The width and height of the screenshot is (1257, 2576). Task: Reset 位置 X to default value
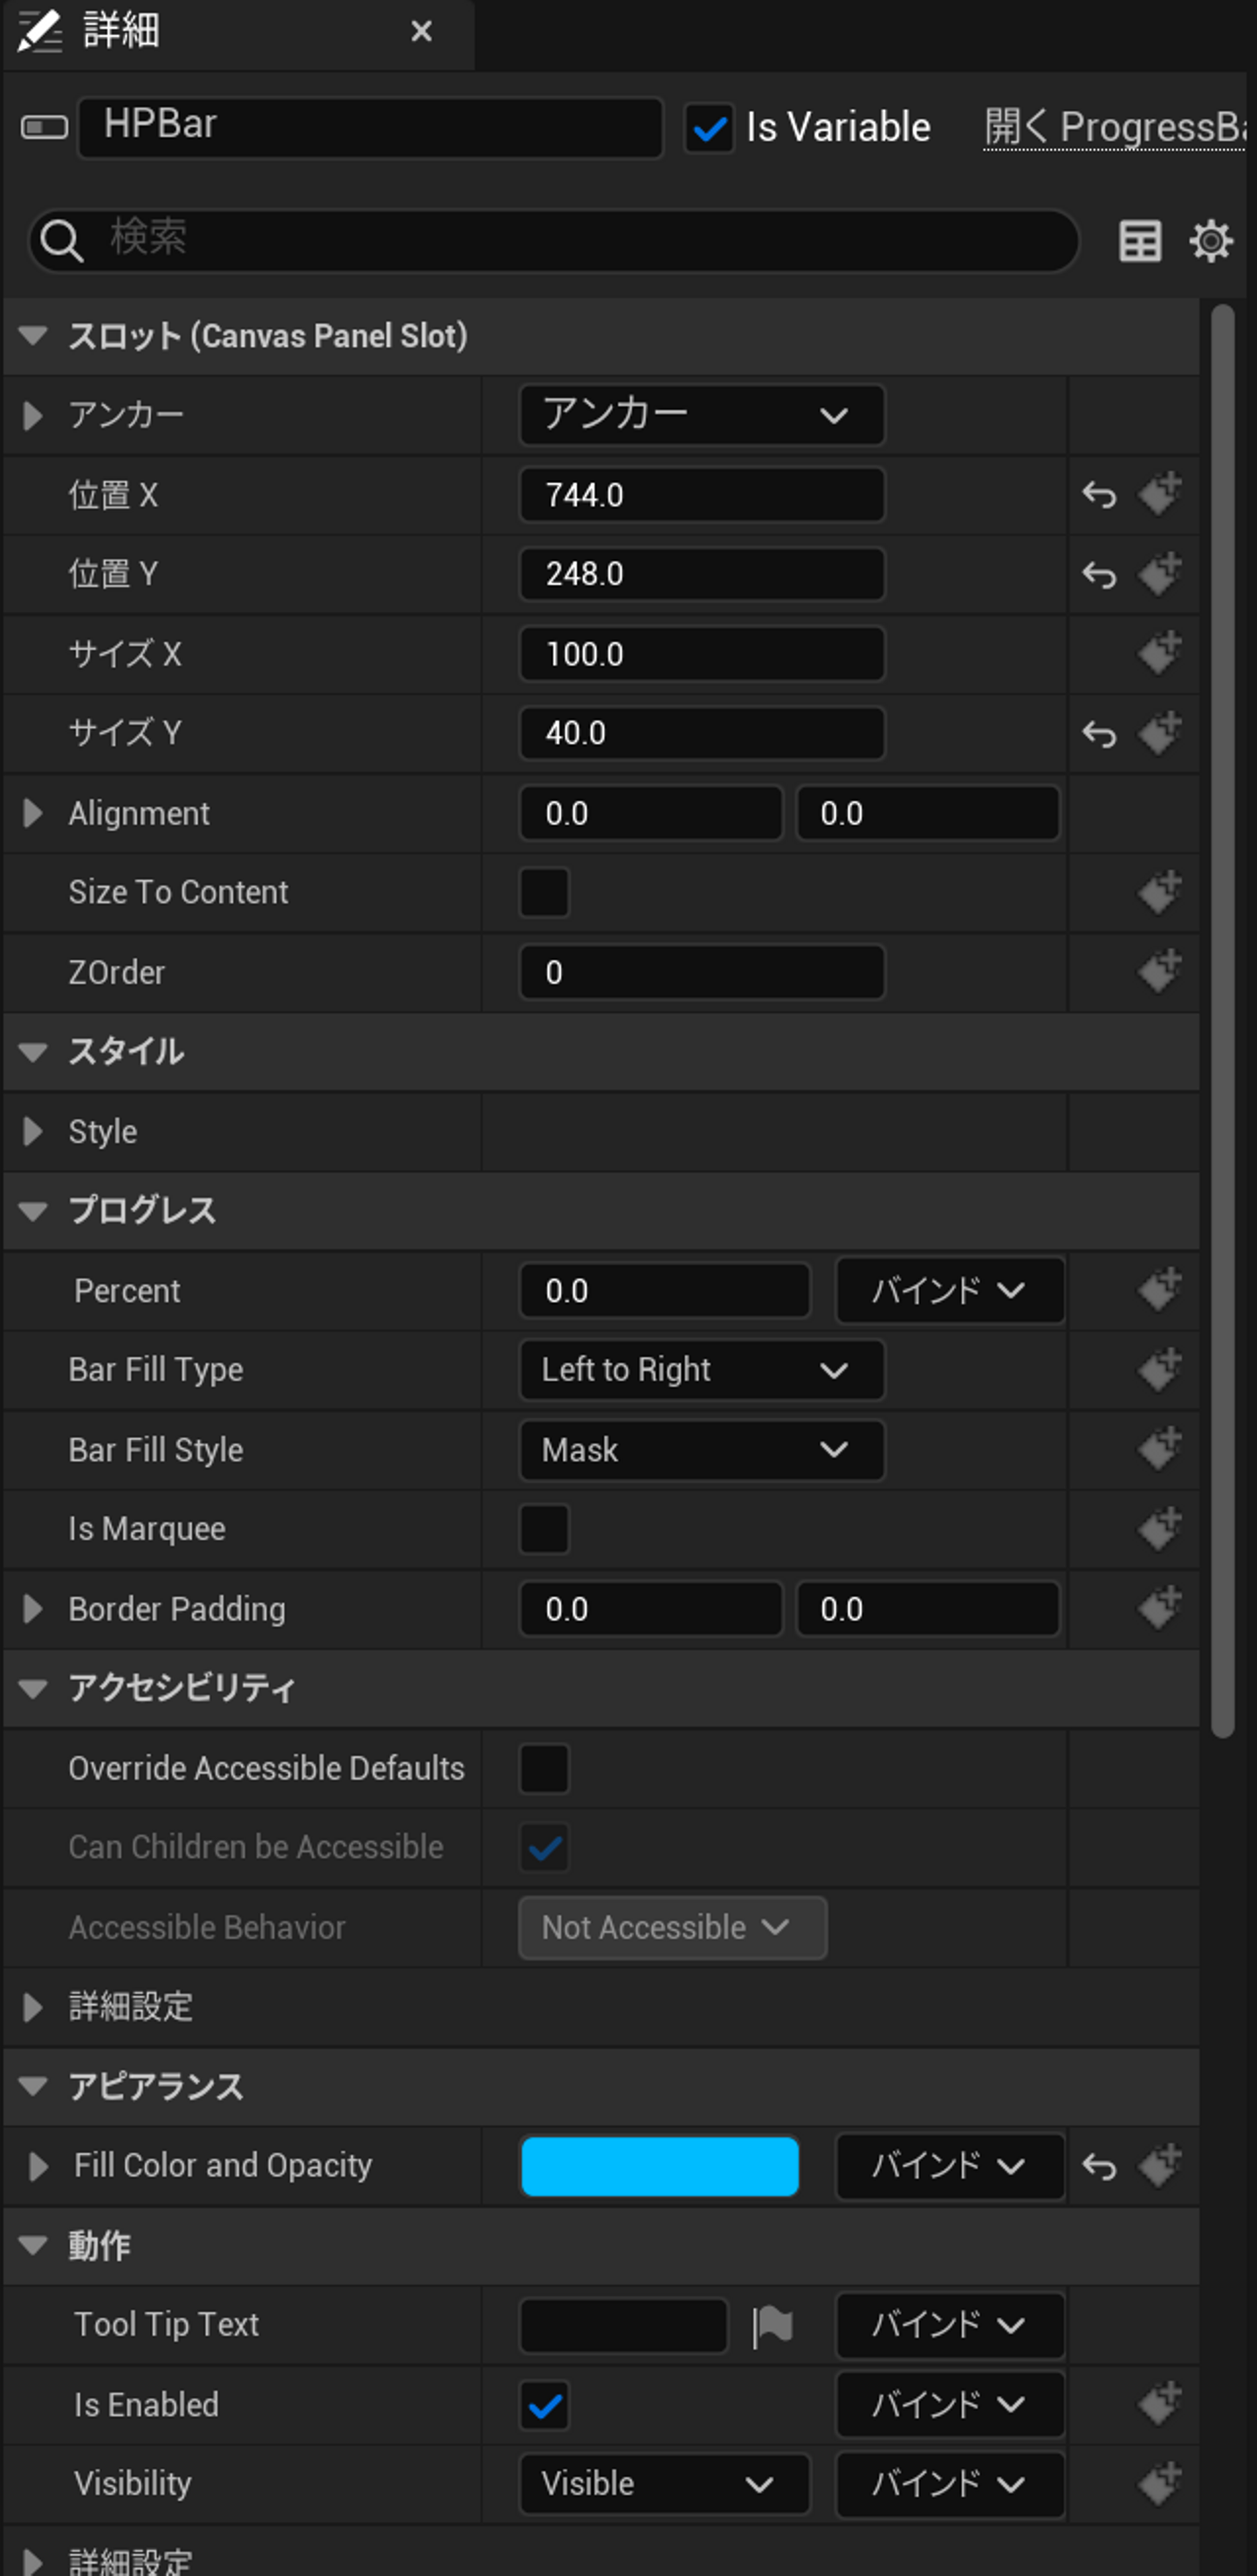coord(1099,495)
